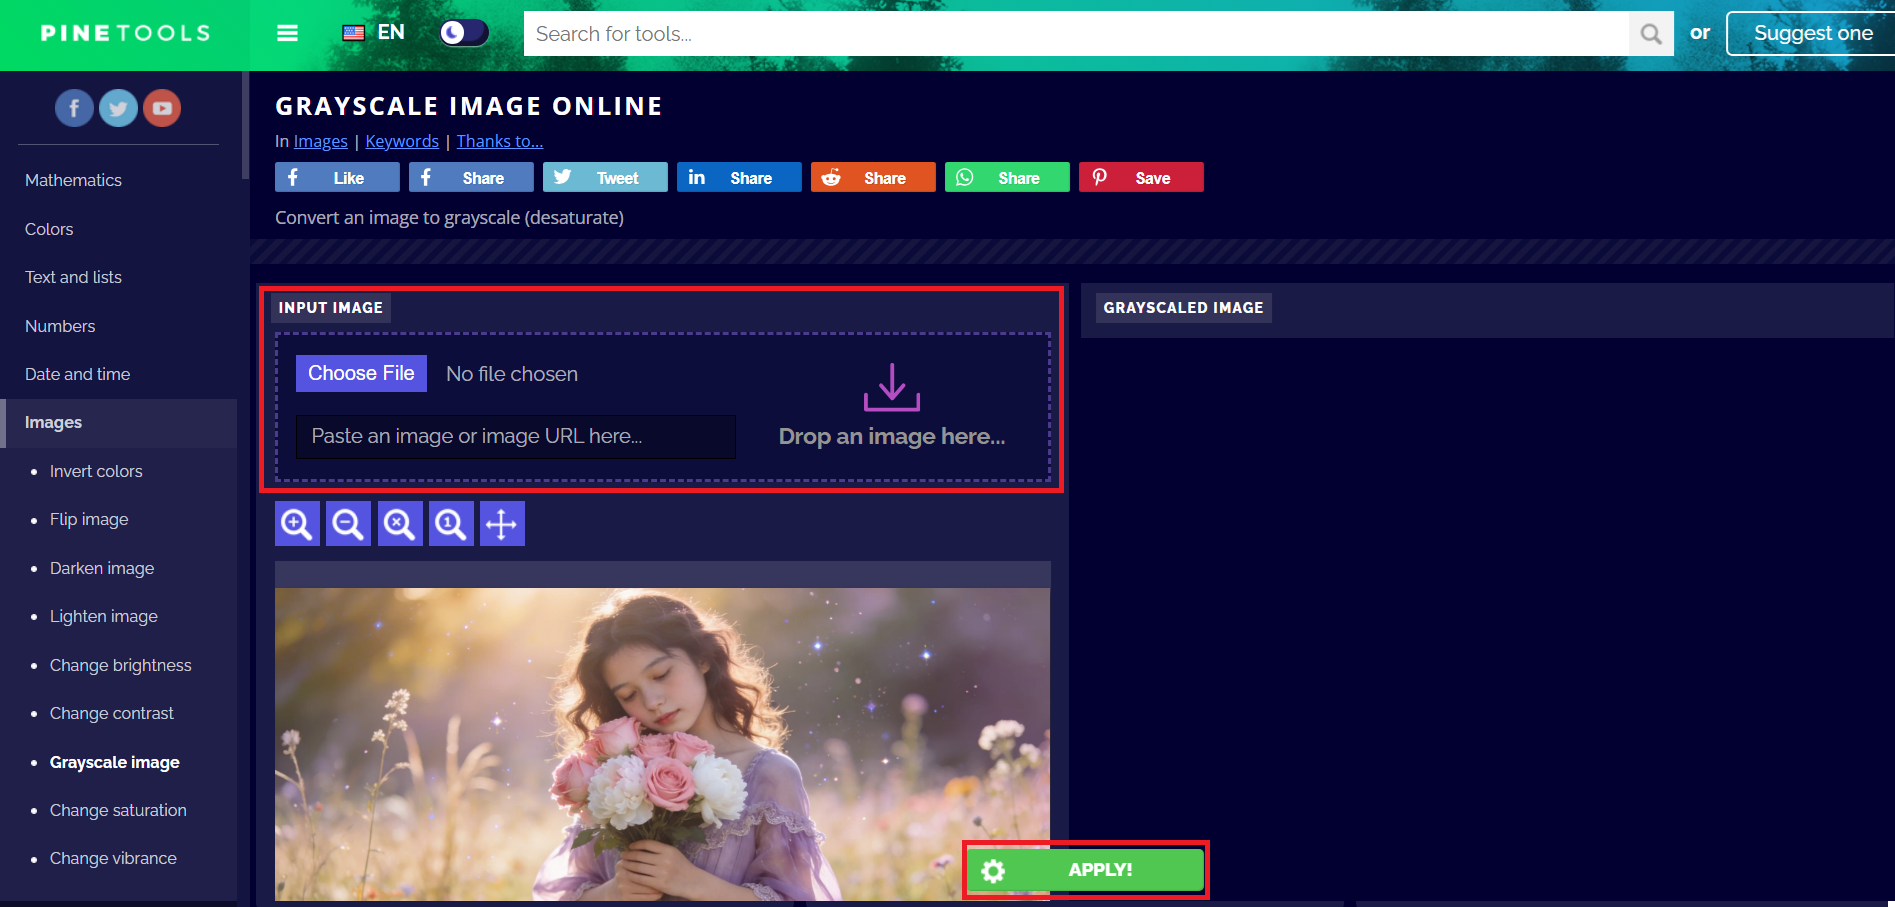Open the Mathematics category
Screen dimensions: 1895x907
click(x=73, y=180)
